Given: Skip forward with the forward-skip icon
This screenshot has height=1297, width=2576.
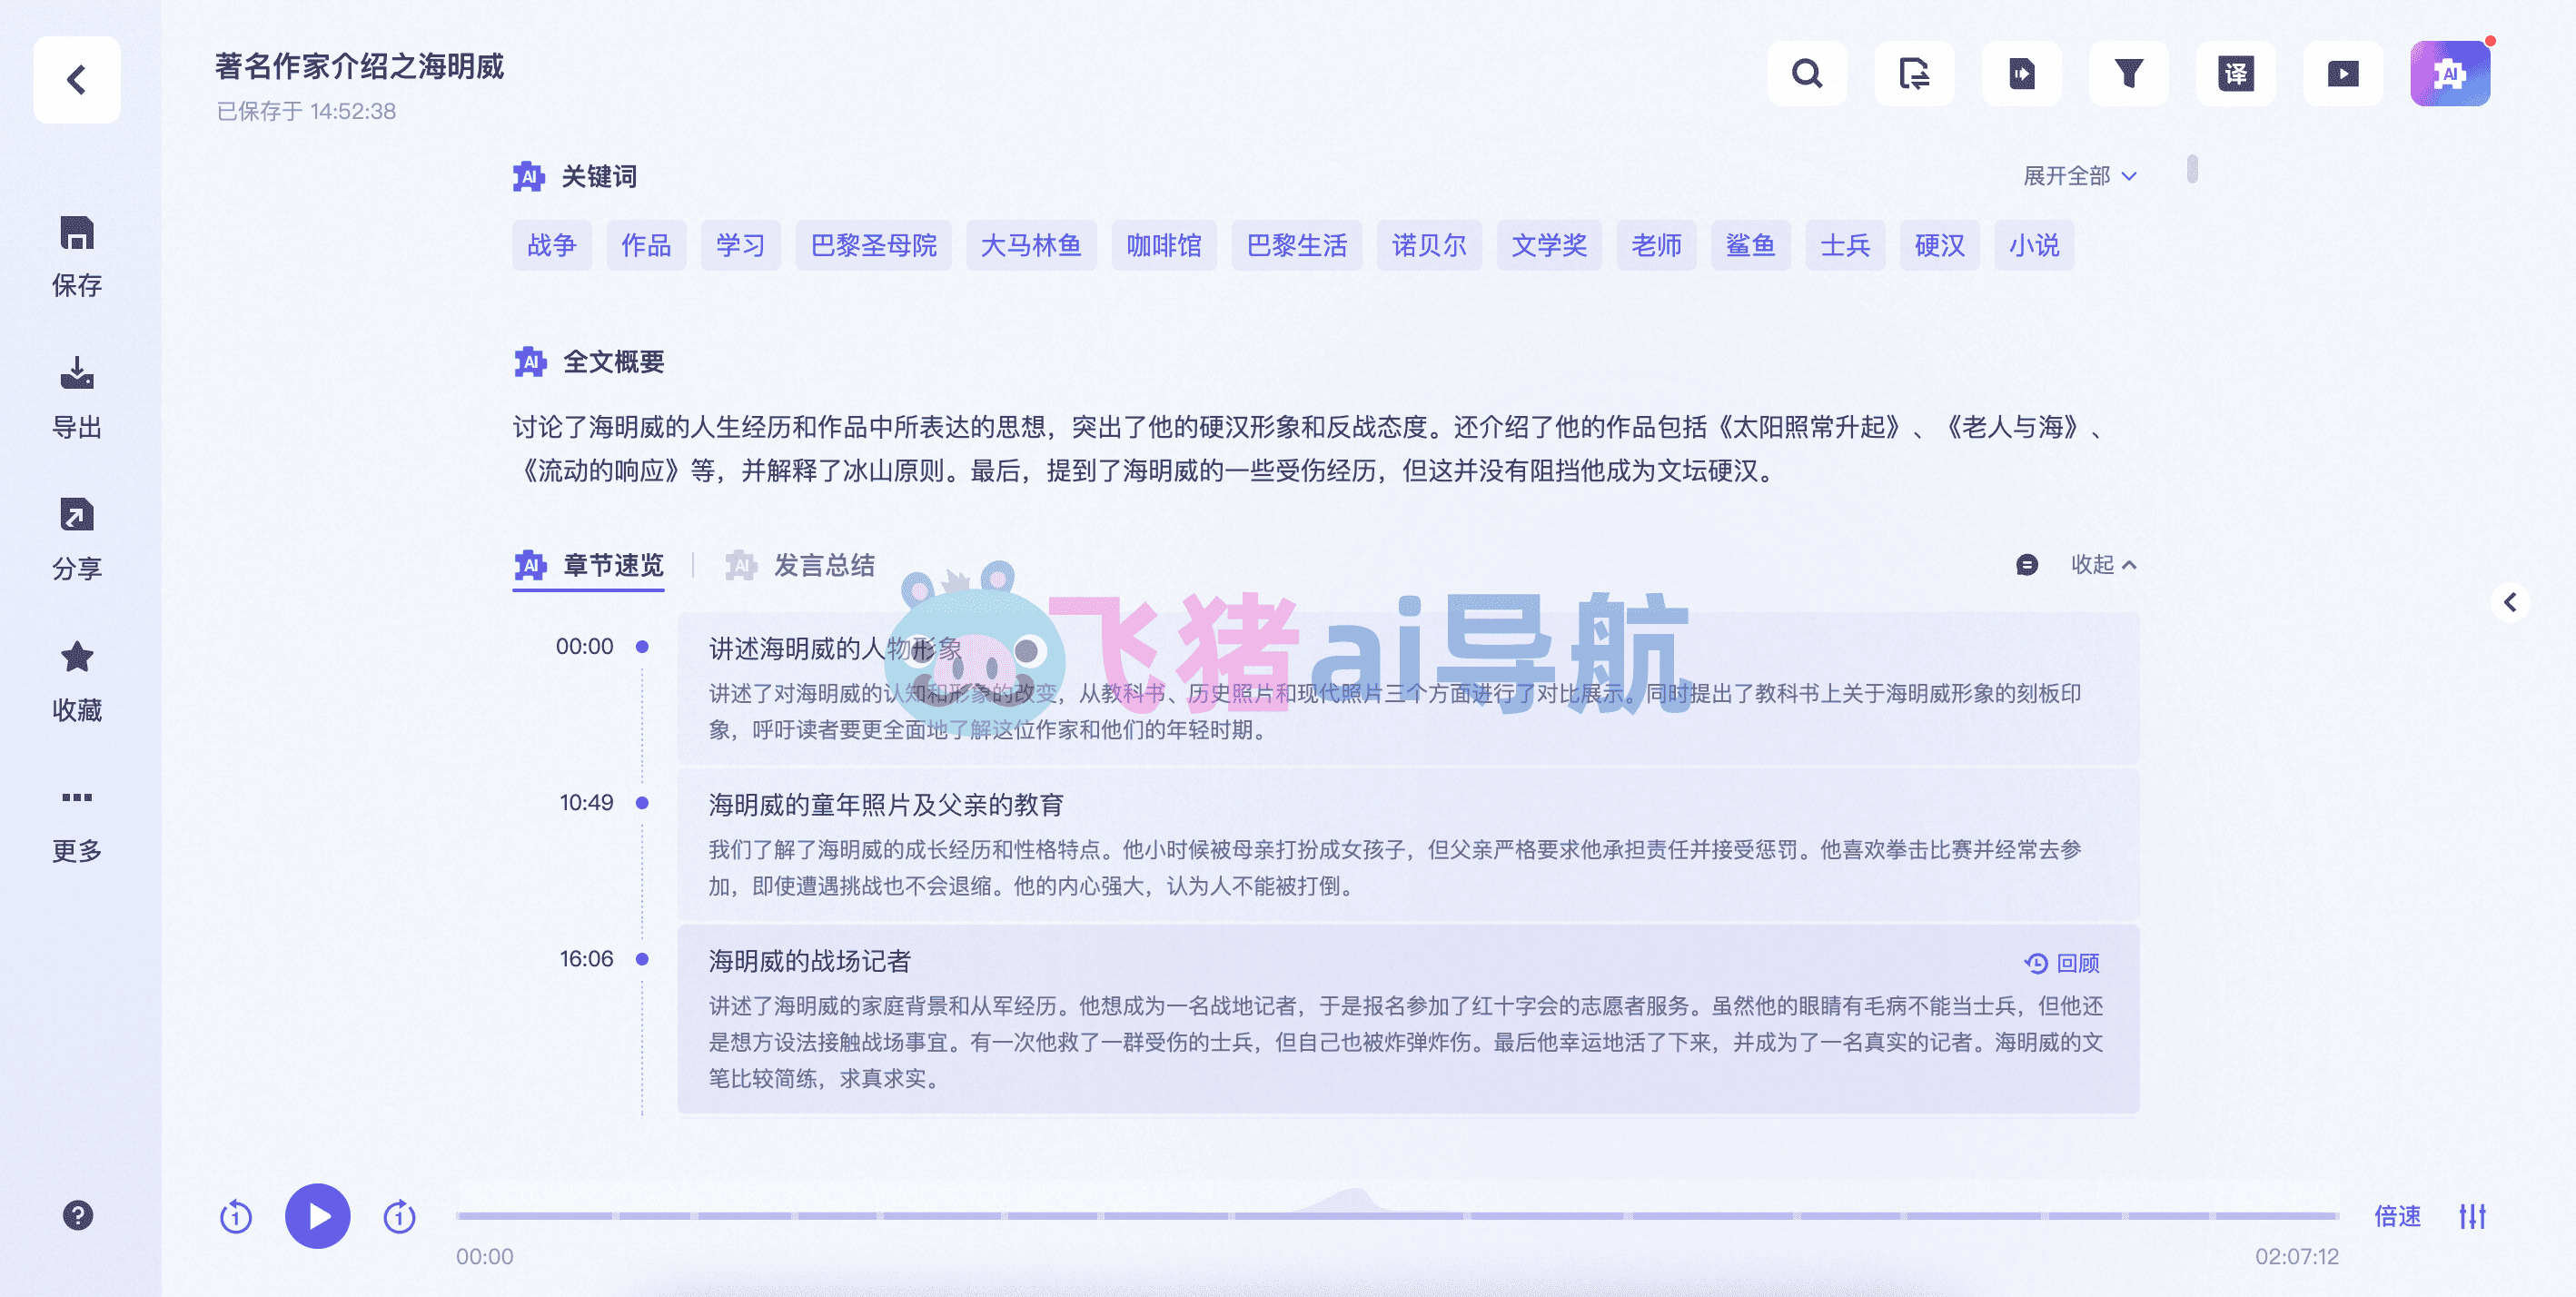Looking at the screenshot, I should (x=400, y=1216).
